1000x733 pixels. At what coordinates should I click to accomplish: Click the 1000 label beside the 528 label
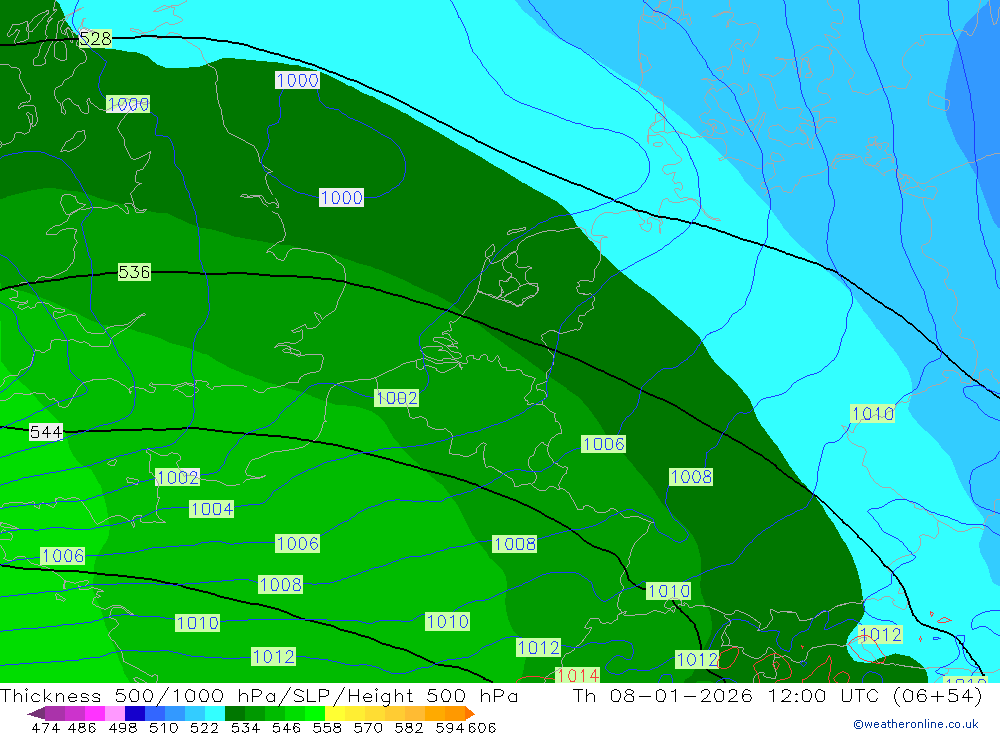128,104
